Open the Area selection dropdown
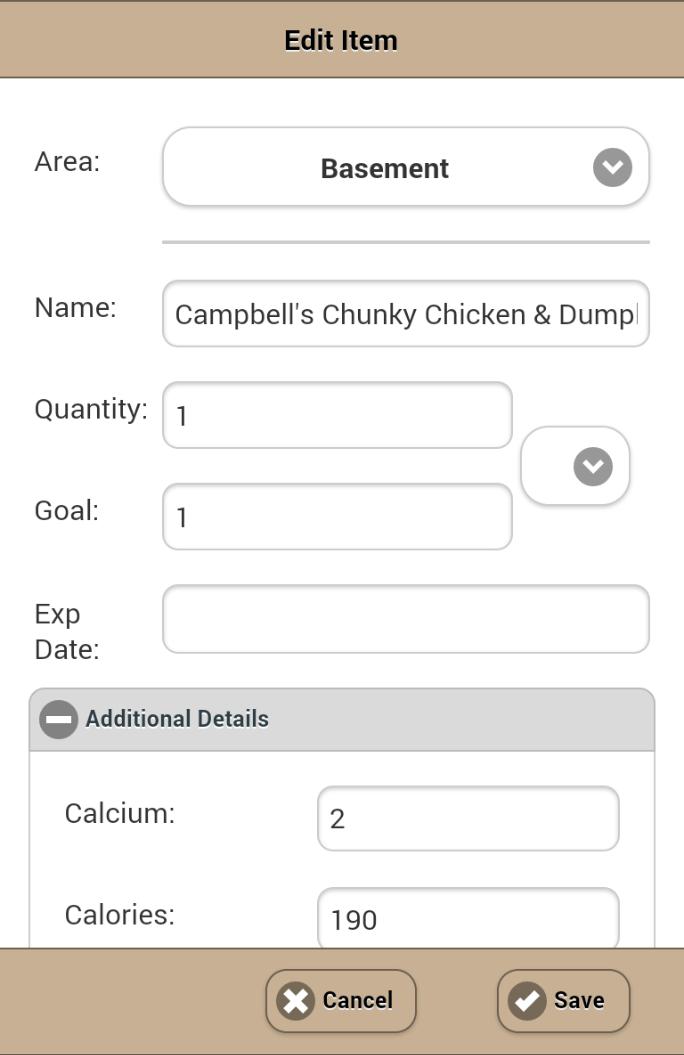This screenshot has width=684, height=1055. [405, 167]
